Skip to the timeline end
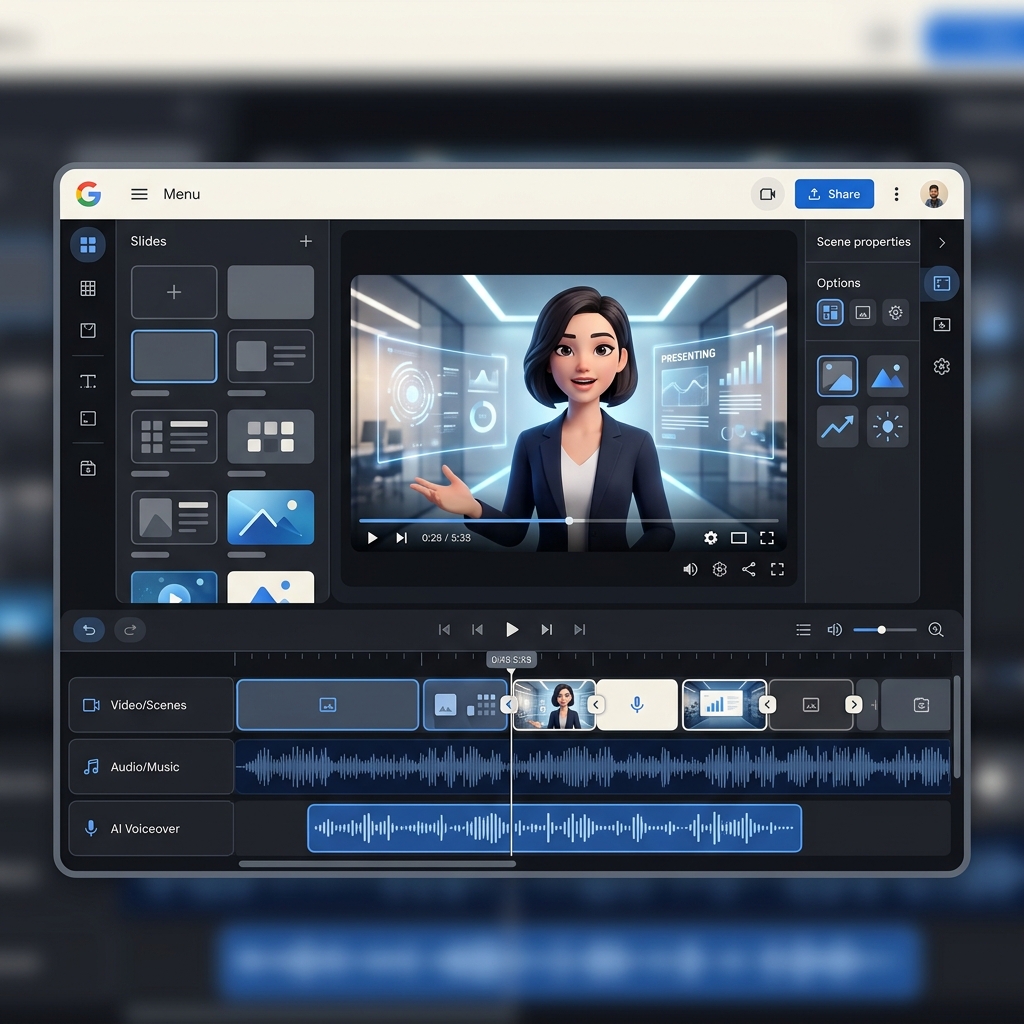 pos(580,630)
